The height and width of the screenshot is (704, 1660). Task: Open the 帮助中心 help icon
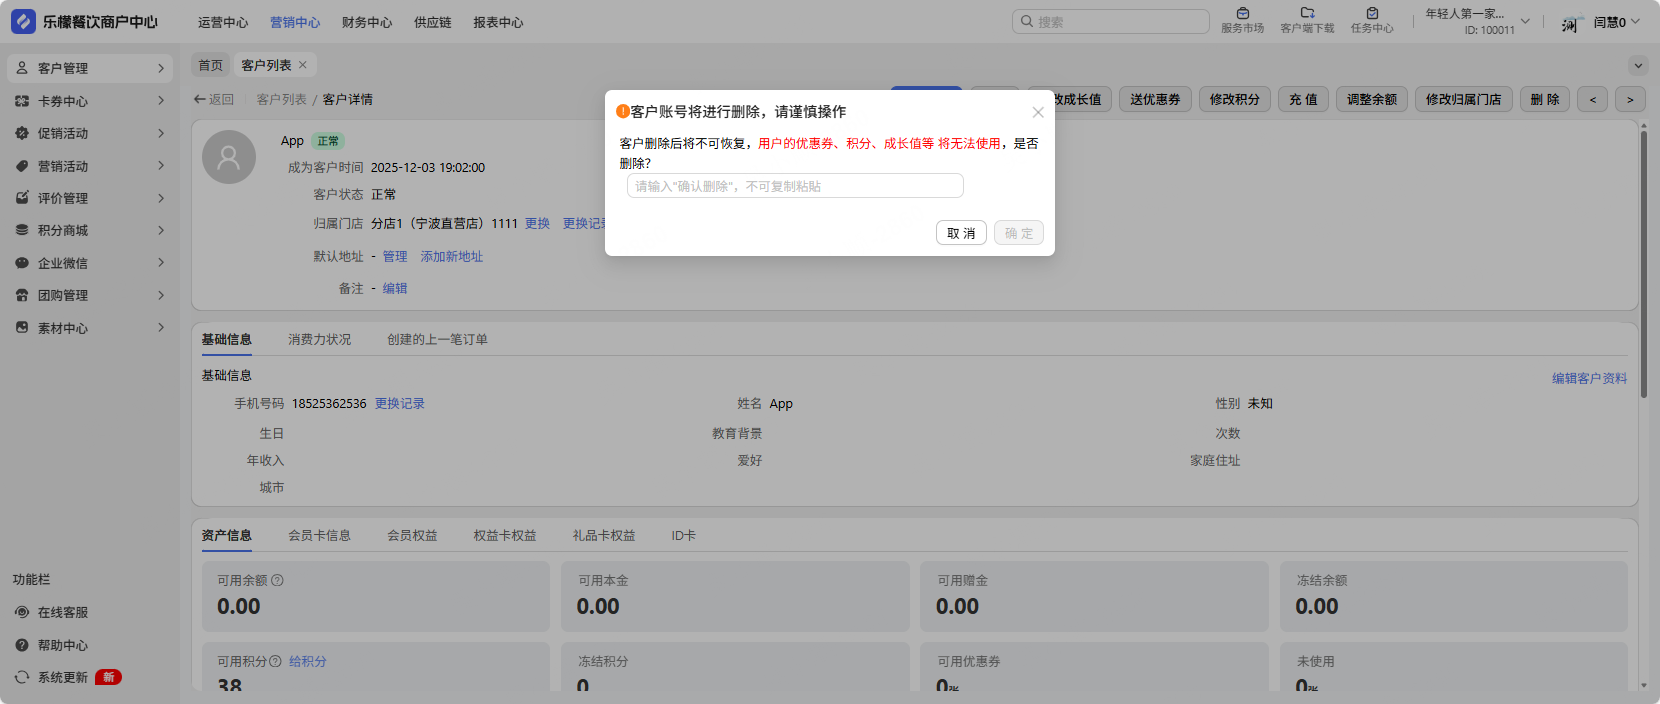[x=22, y=645]
